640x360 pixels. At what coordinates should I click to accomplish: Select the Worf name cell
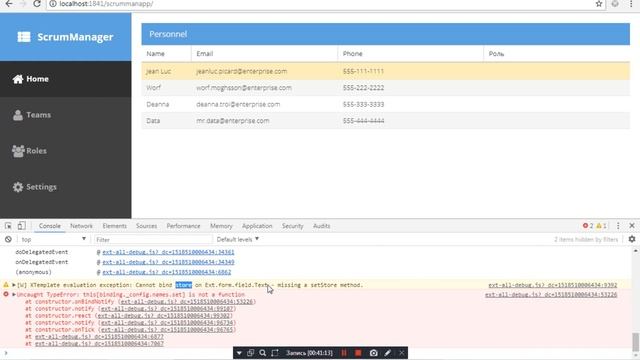click(x=166, y=88)
